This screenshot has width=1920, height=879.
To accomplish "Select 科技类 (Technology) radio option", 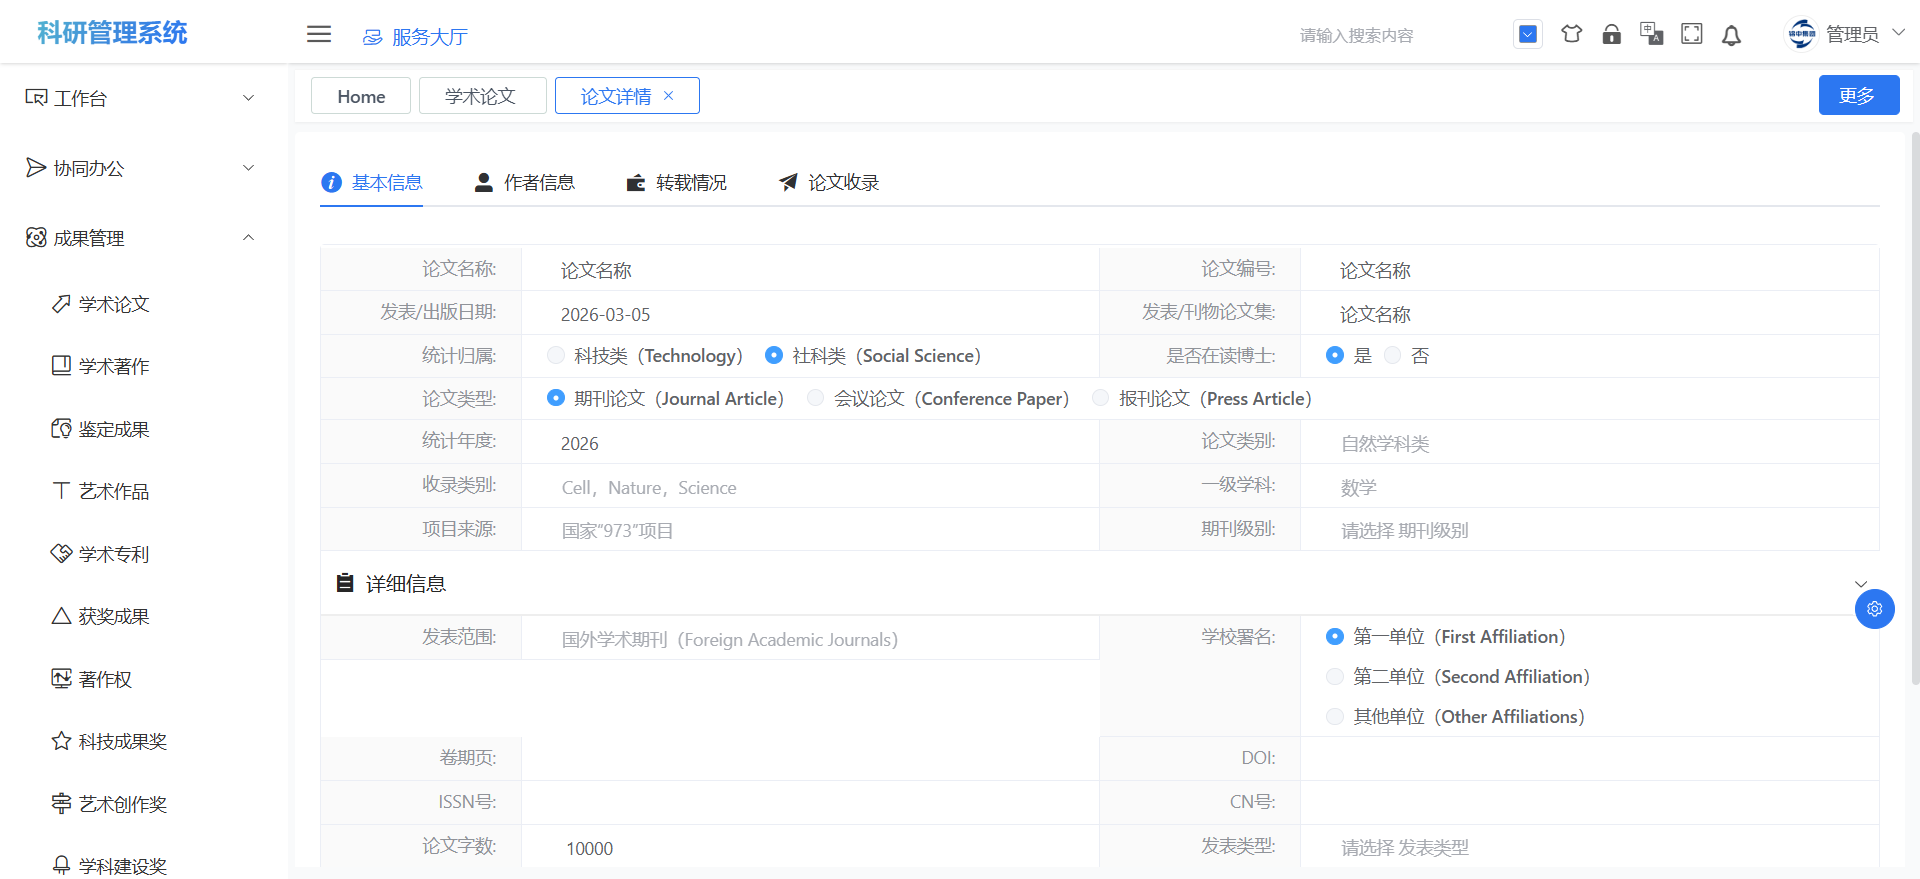I will tap(556, 355).
